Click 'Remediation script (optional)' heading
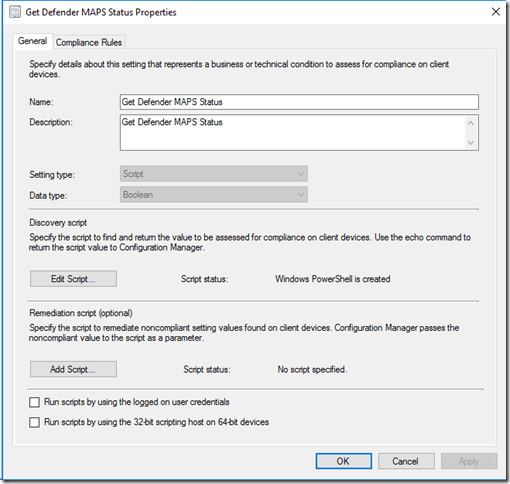 pos(81,313)
